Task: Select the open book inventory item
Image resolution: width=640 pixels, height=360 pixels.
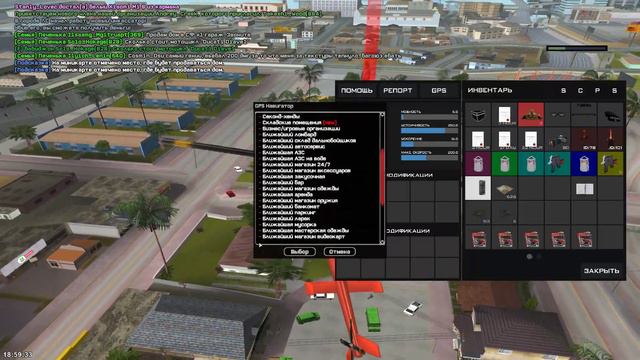Action: click(584, 188)
